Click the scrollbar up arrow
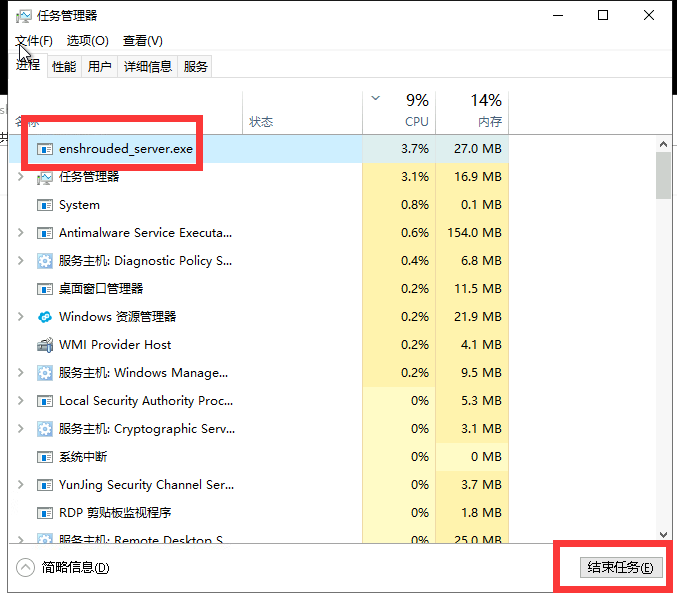The width and height of the screenshot is (677, 595). pos(664,144)
